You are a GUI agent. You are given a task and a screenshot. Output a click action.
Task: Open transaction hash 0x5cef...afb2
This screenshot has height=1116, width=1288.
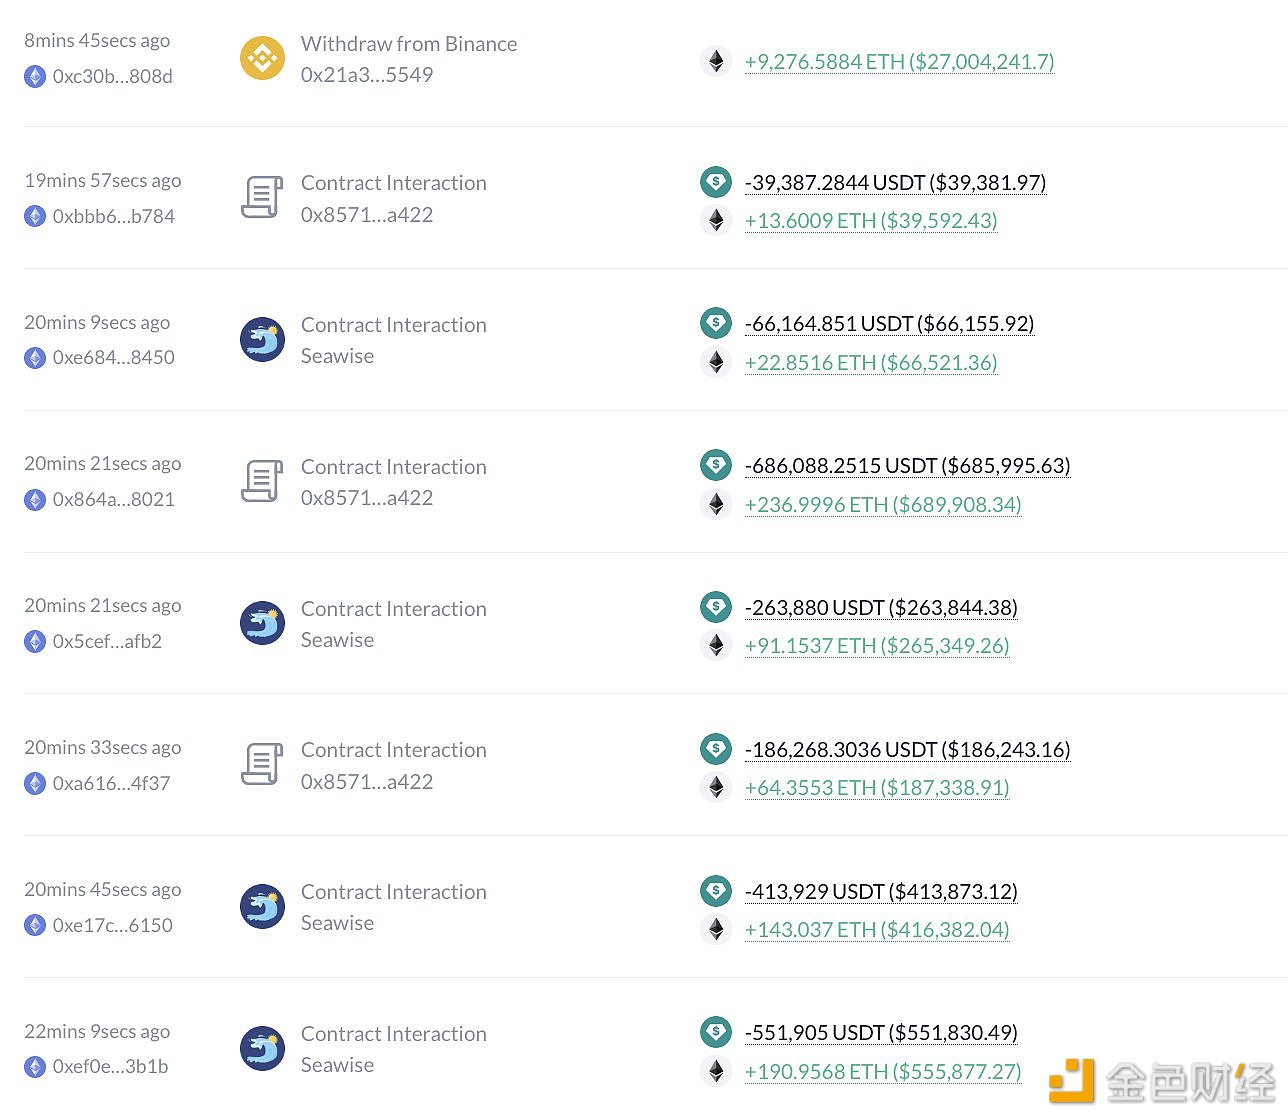click(x=108, y=642)
